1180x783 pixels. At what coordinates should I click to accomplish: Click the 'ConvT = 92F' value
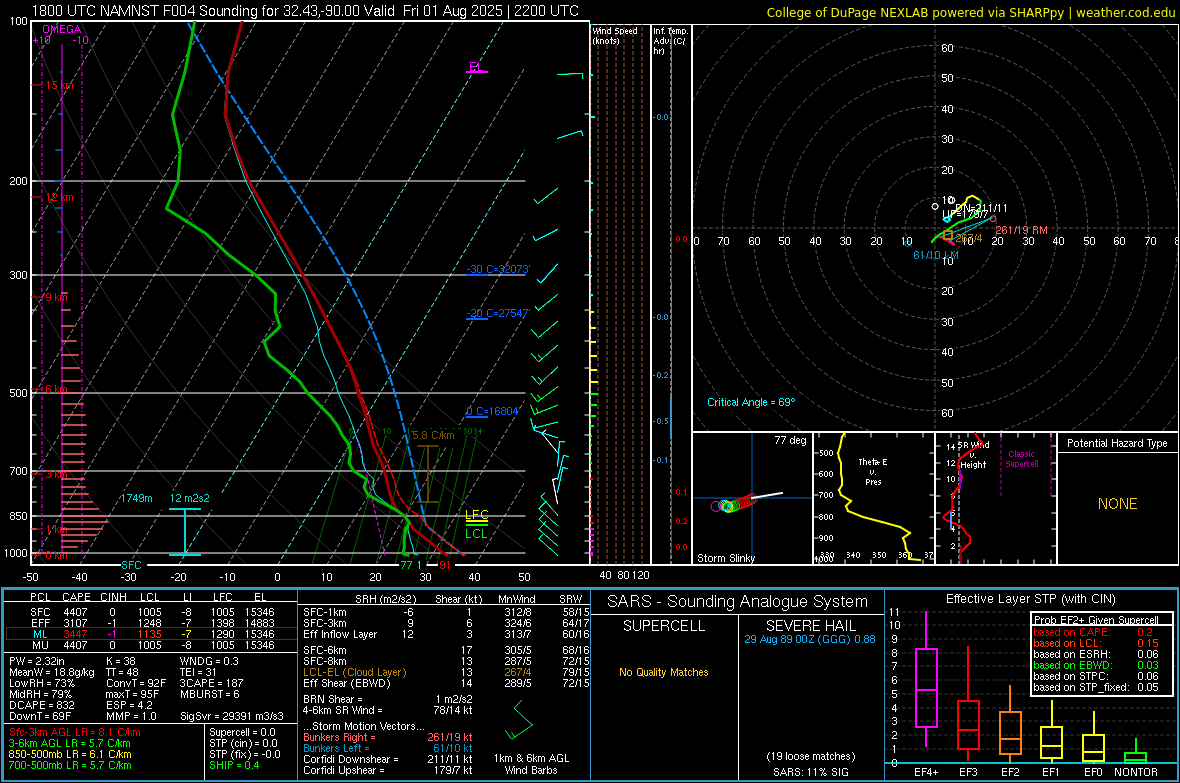tap(135, 683)
